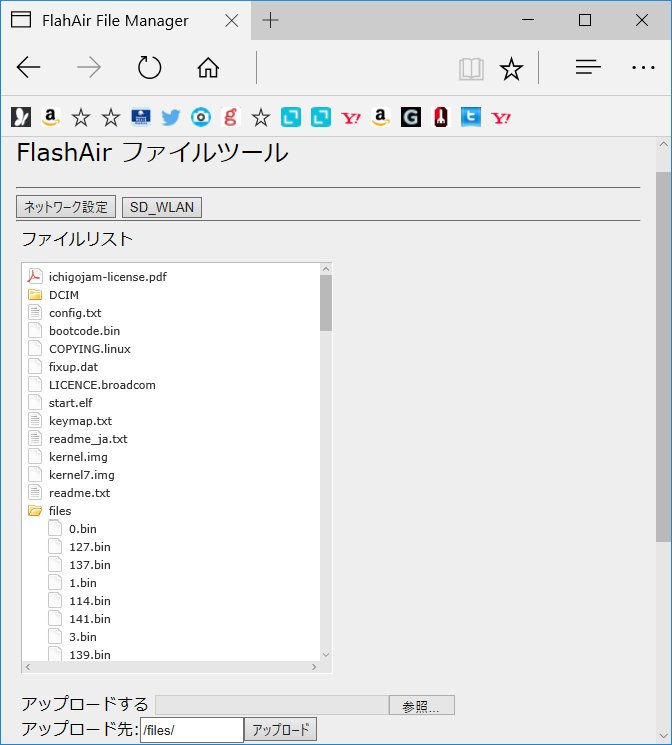Open the red rocket bookmark icon

[441, 117]
